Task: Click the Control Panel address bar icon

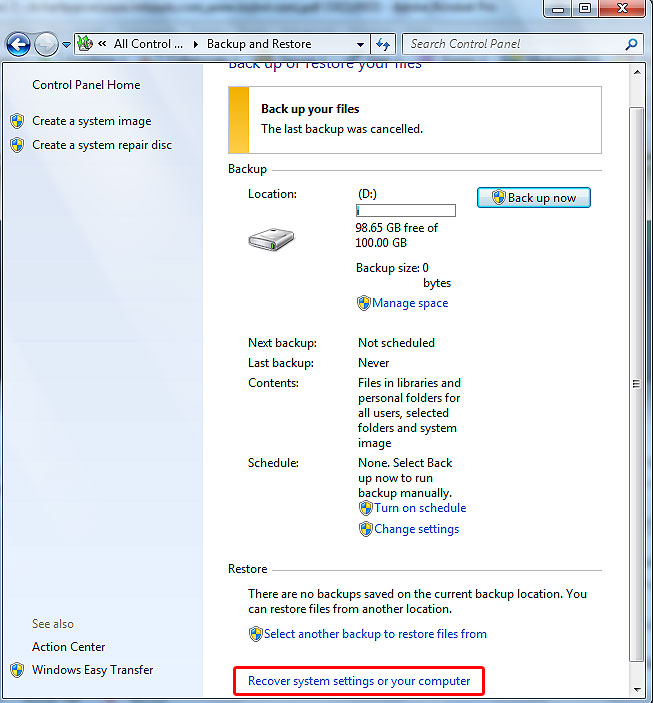Action: 85,44
